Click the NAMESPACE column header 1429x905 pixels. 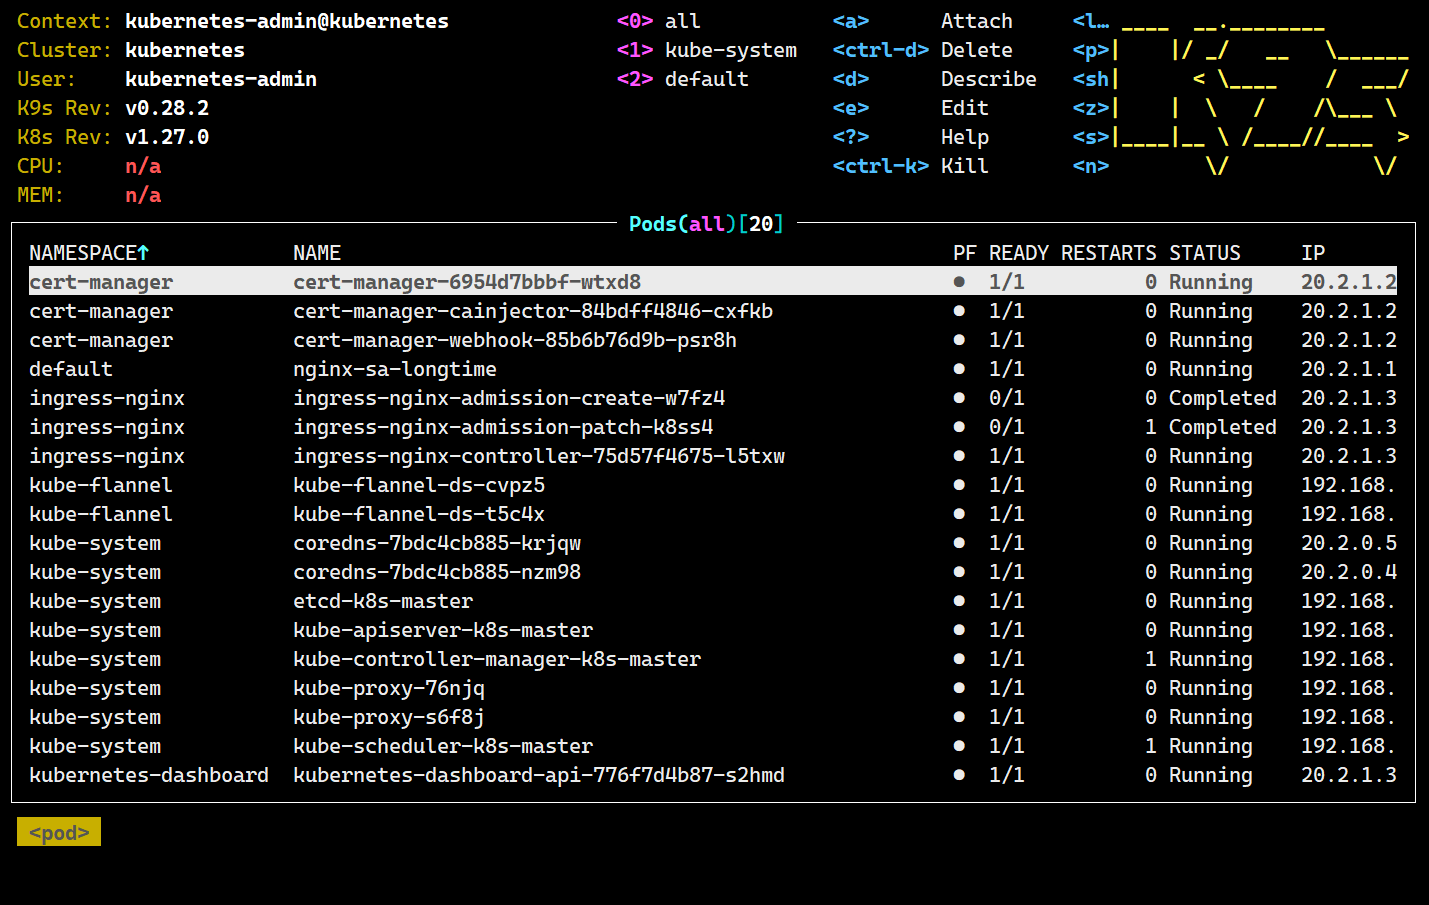83,253
